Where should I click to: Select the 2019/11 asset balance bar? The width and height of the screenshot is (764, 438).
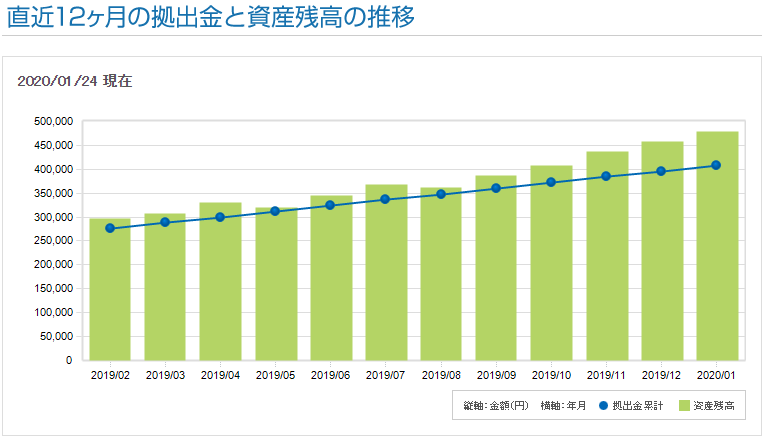pyautogui.click(x=608, y=256)
